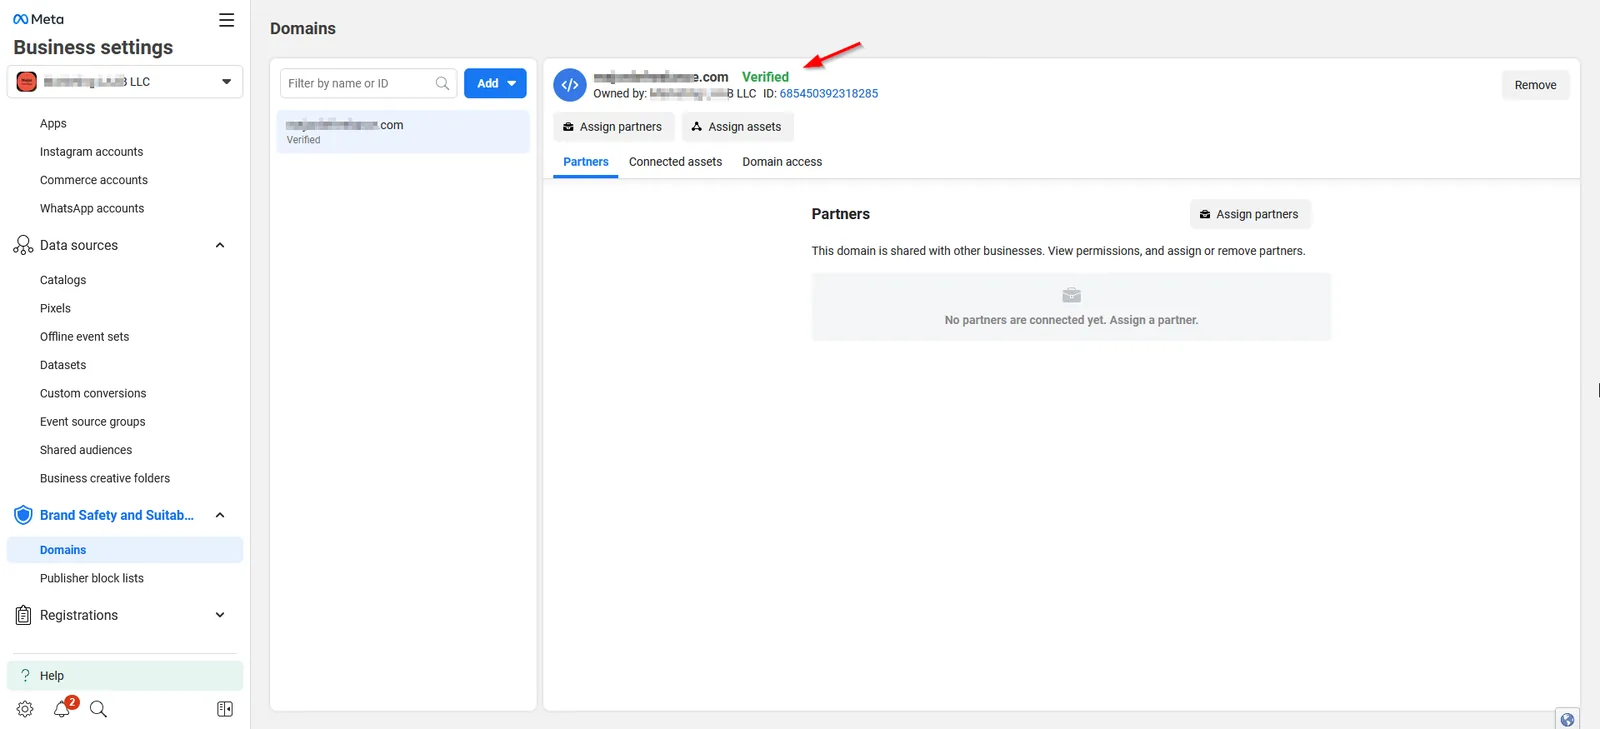Screen dimensions: 1600x729
Task: Click Assign partners under the domain name
Action: [x=613, y=127]
